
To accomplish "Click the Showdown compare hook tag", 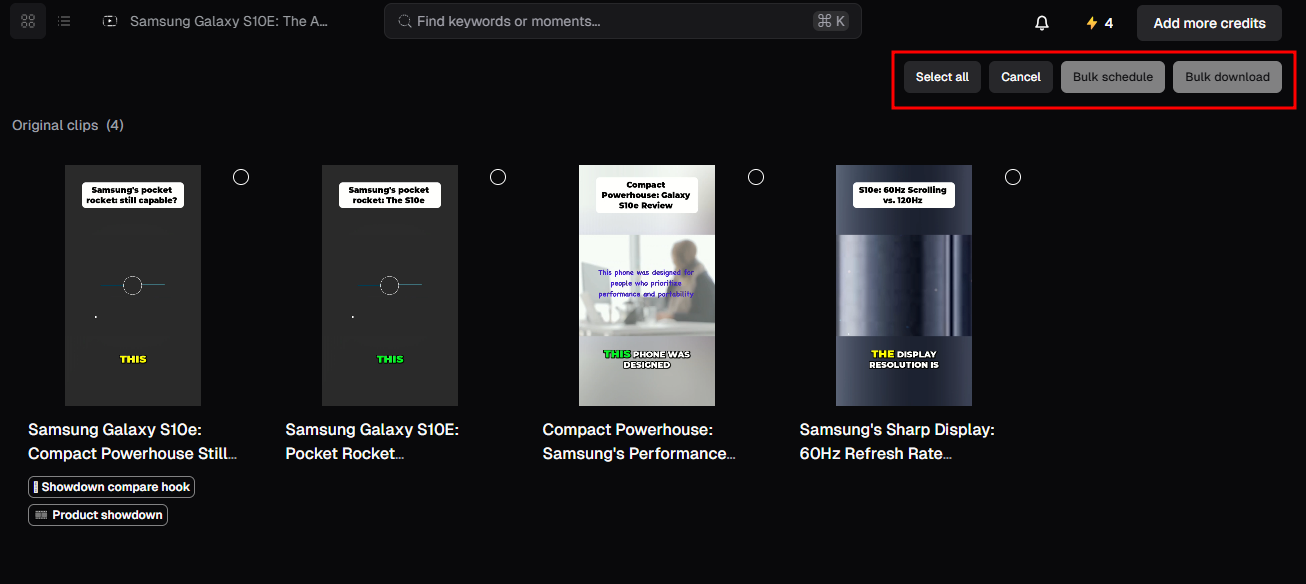I will tap(111, 487).
